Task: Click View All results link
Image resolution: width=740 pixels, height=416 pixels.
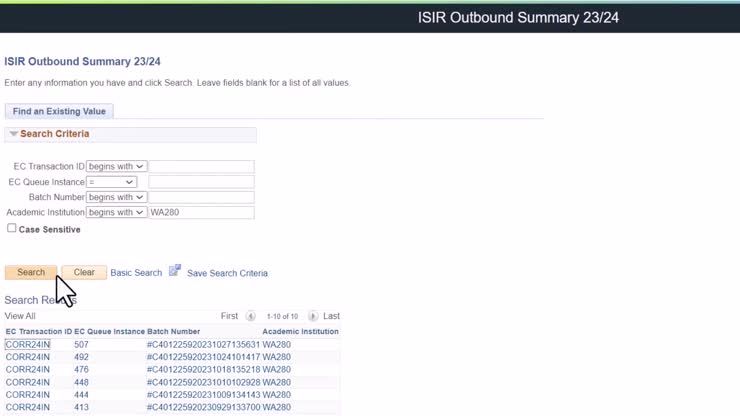Action: (x=20, y=316)
